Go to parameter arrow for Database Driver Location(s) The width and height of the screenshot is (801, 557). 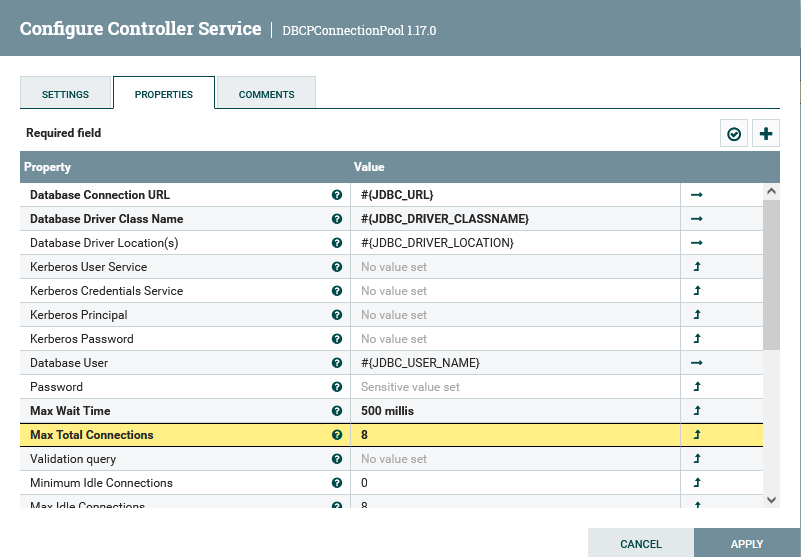(697, 243)
